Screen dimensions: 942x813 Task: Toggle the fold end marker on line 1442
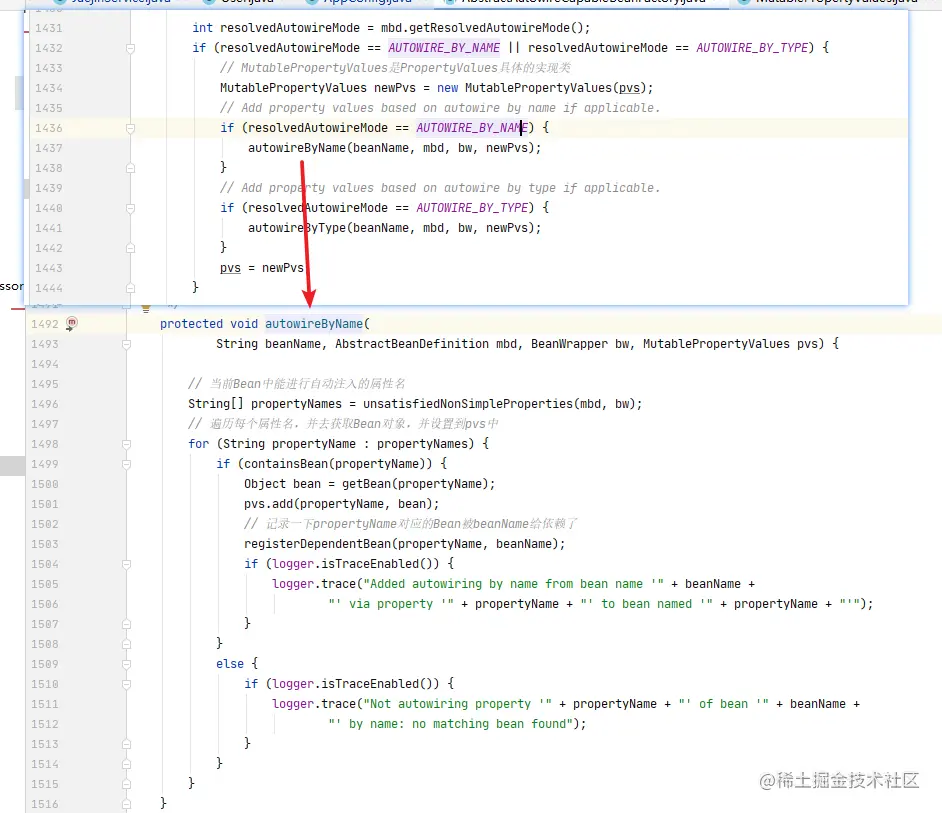[x=130, y=248]
